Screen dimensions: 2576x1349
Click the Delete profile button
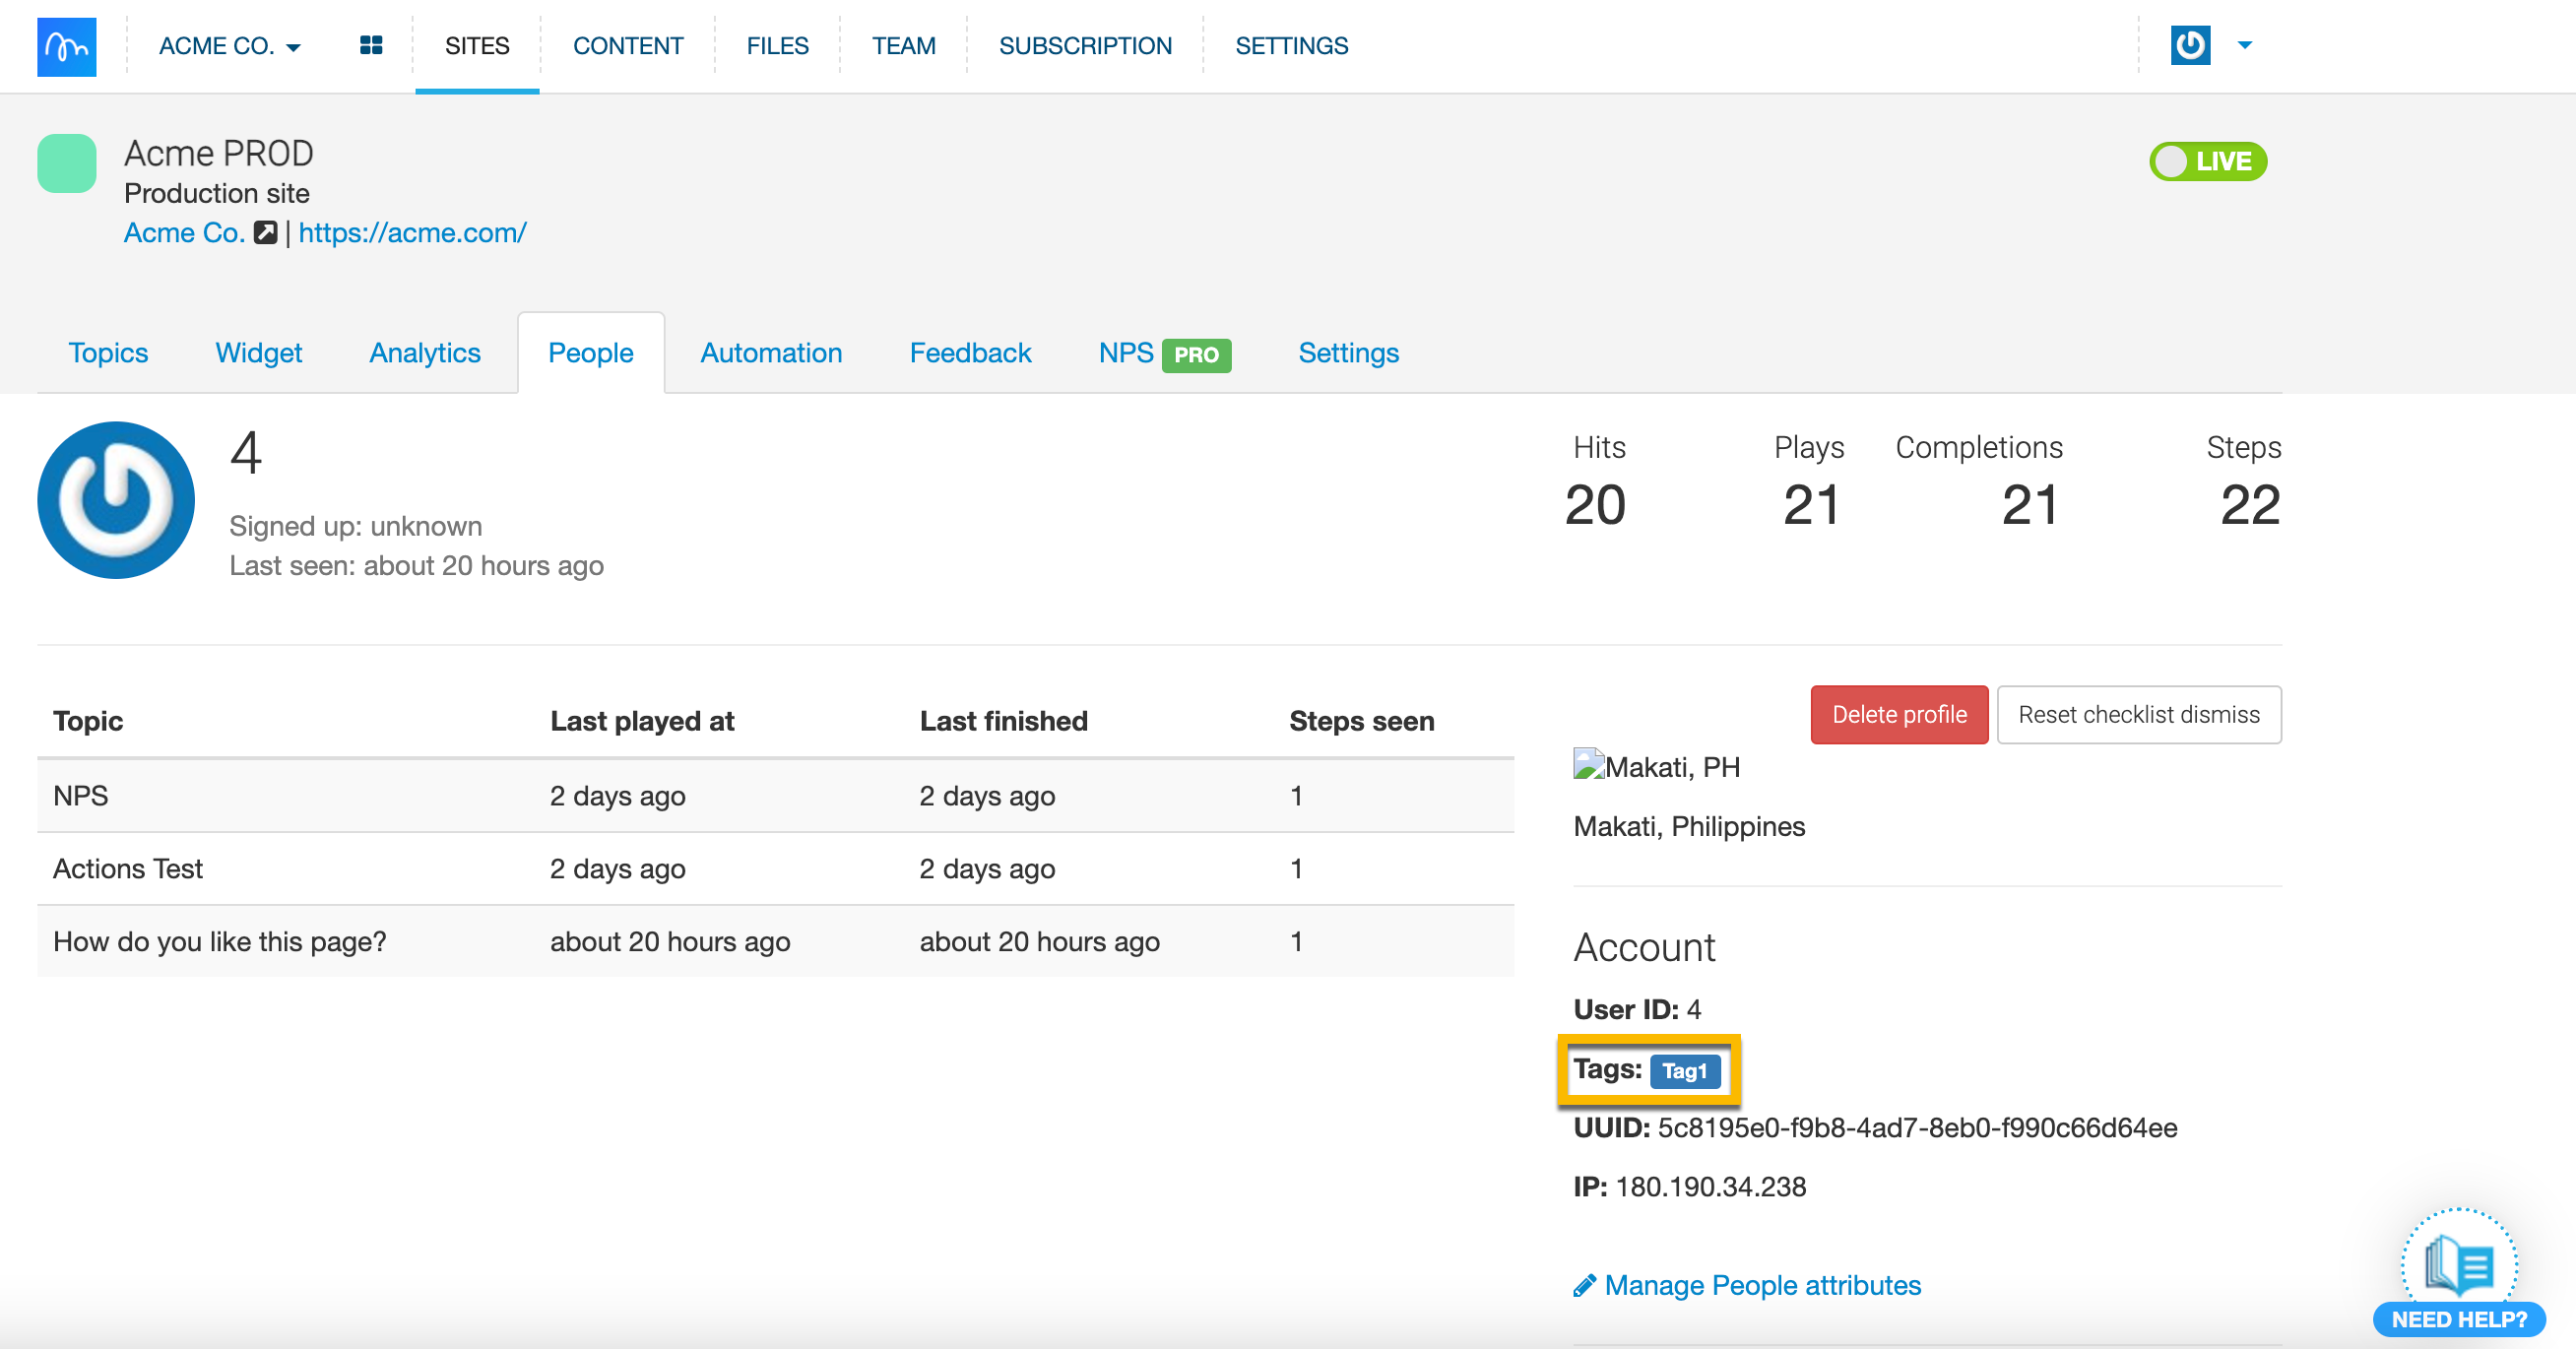coord(1898,715)
